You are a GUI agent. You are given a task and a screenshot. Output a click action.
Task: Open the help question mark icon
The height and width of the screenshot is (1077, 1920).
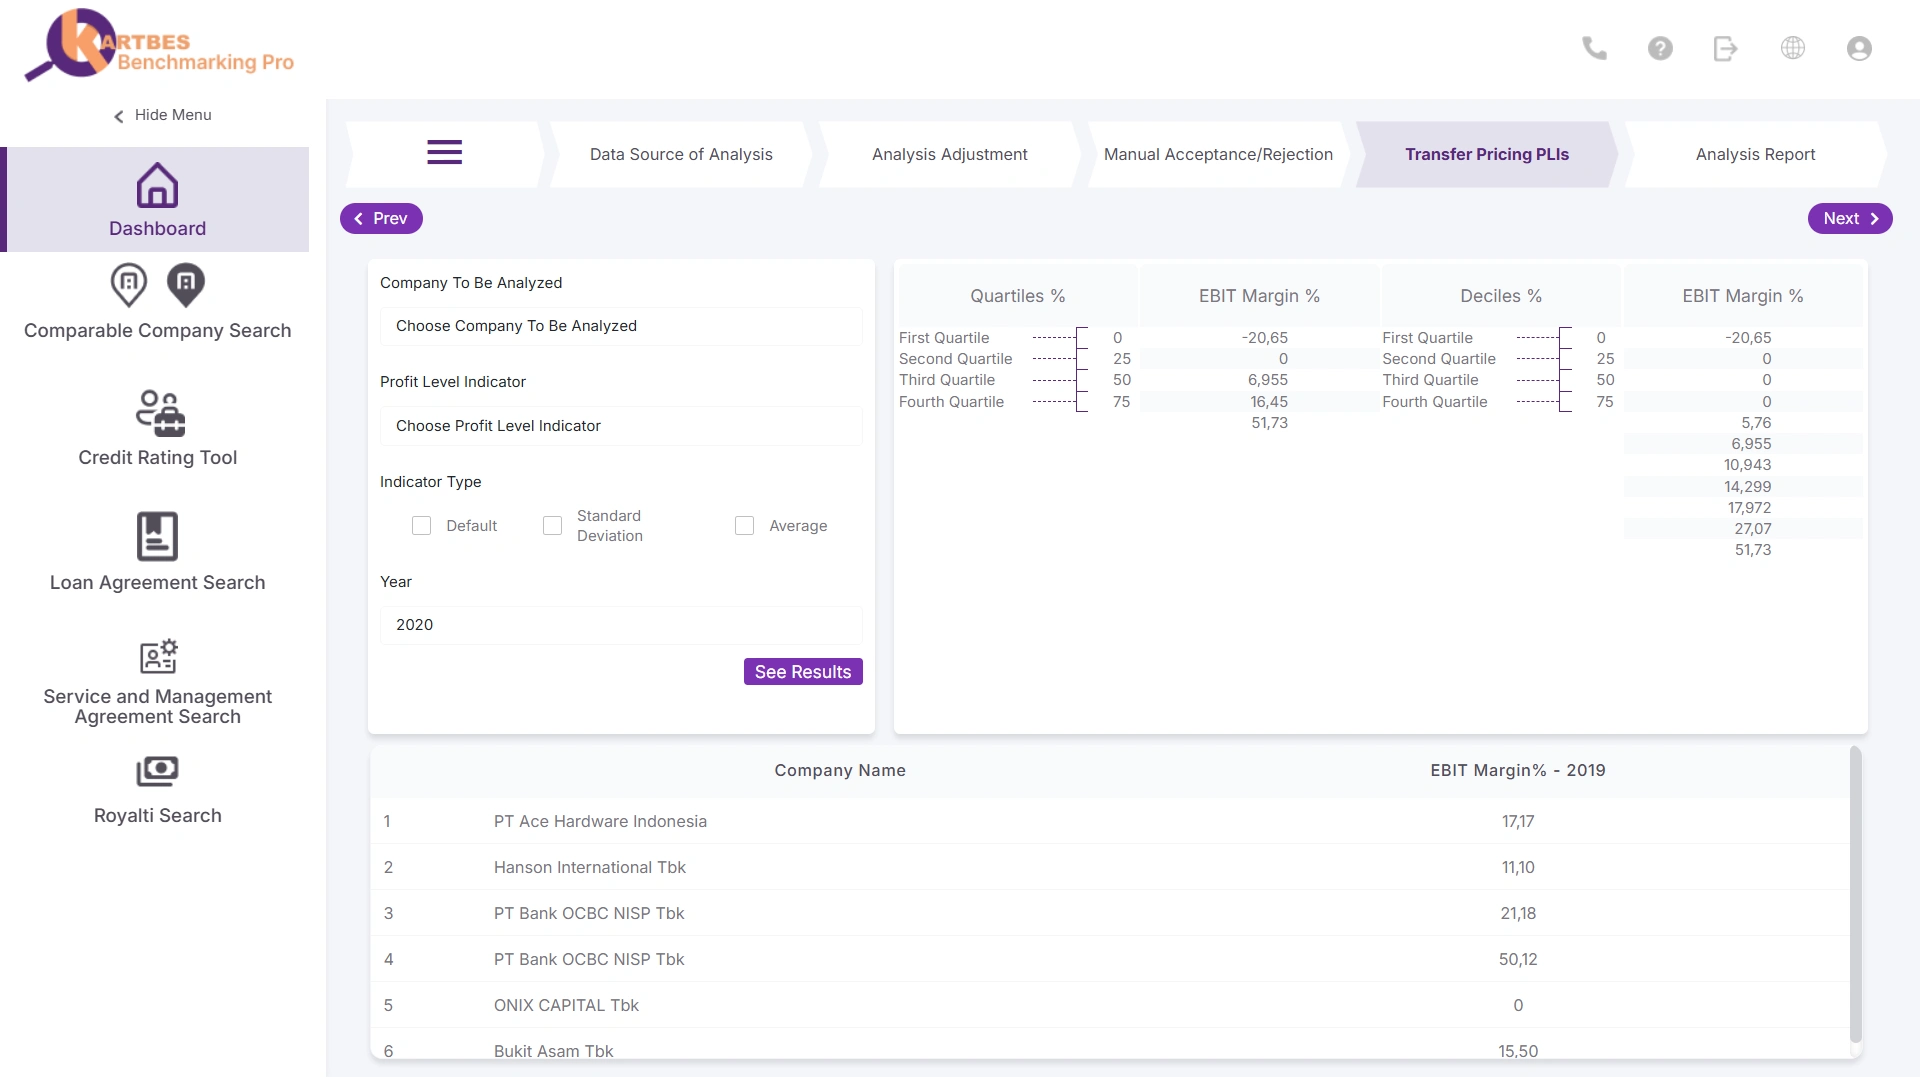pyautogui.click(x=1660, y=48)
